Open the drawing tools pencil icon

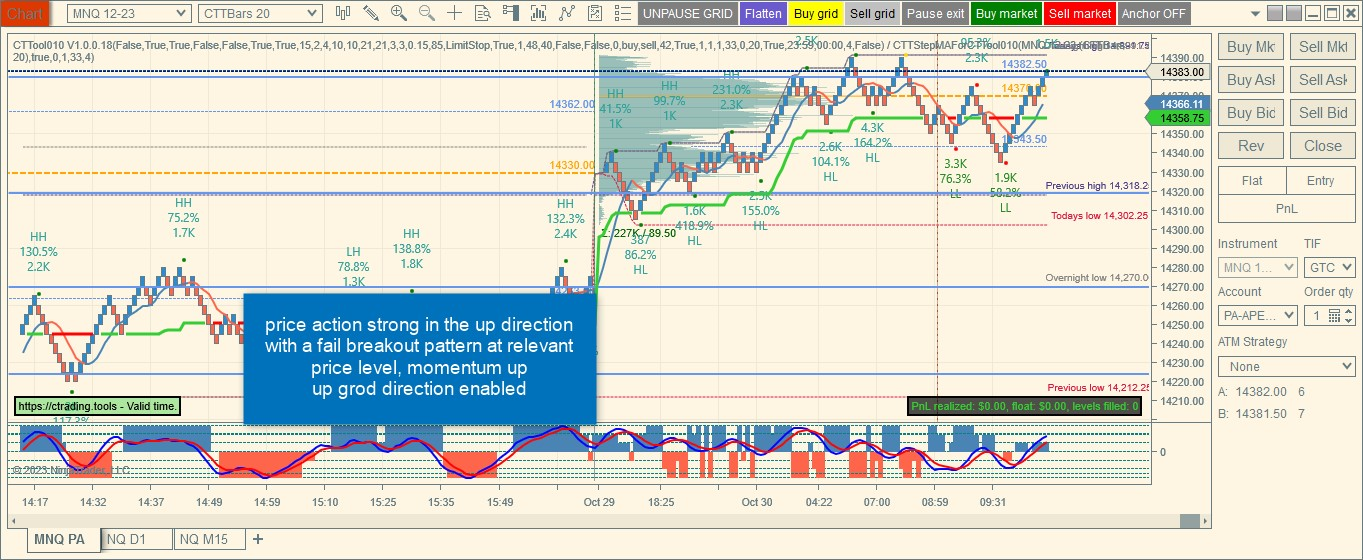click(371, 13)
